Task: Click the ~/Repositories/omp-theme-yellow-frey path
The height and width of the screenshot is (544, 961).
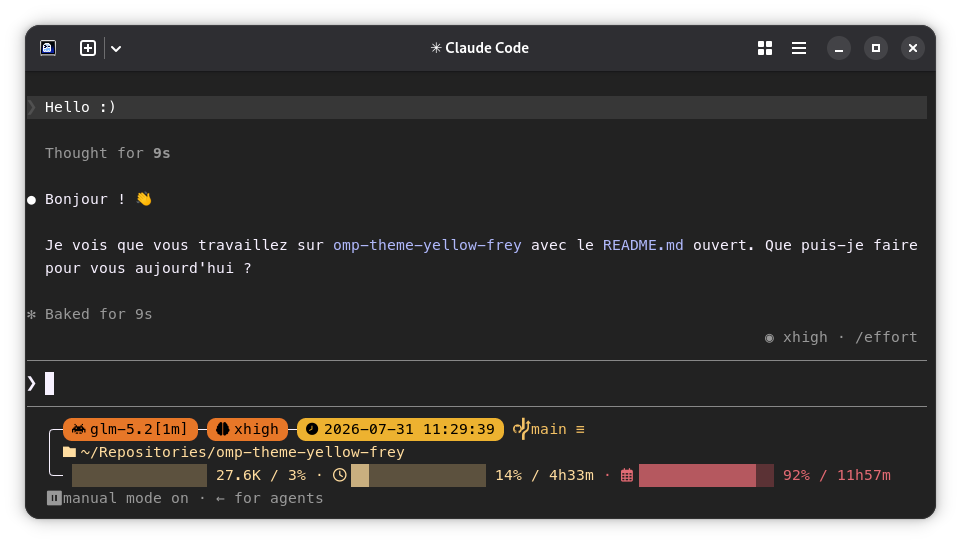Action: pyautogui.click(x=242, y=452)
